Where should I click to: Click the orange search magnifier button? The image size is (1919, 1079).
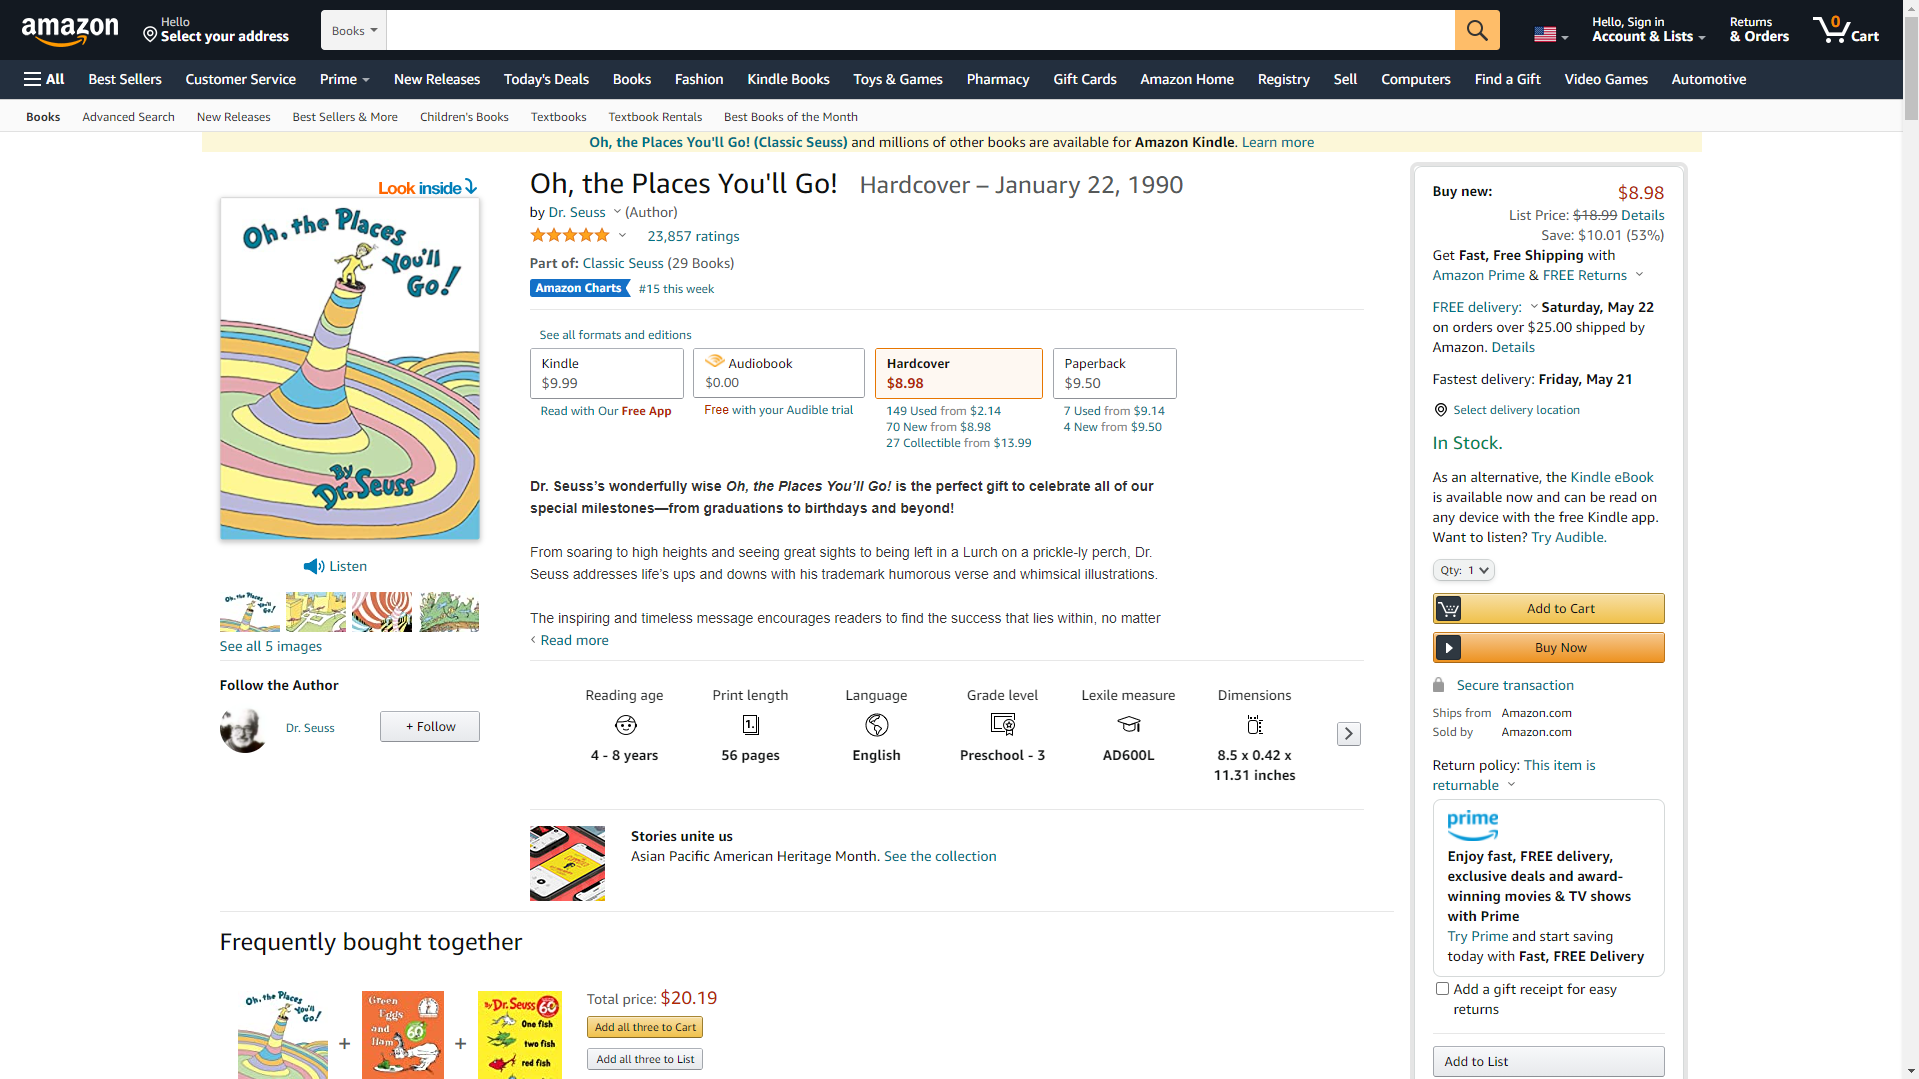[1476, 30]
